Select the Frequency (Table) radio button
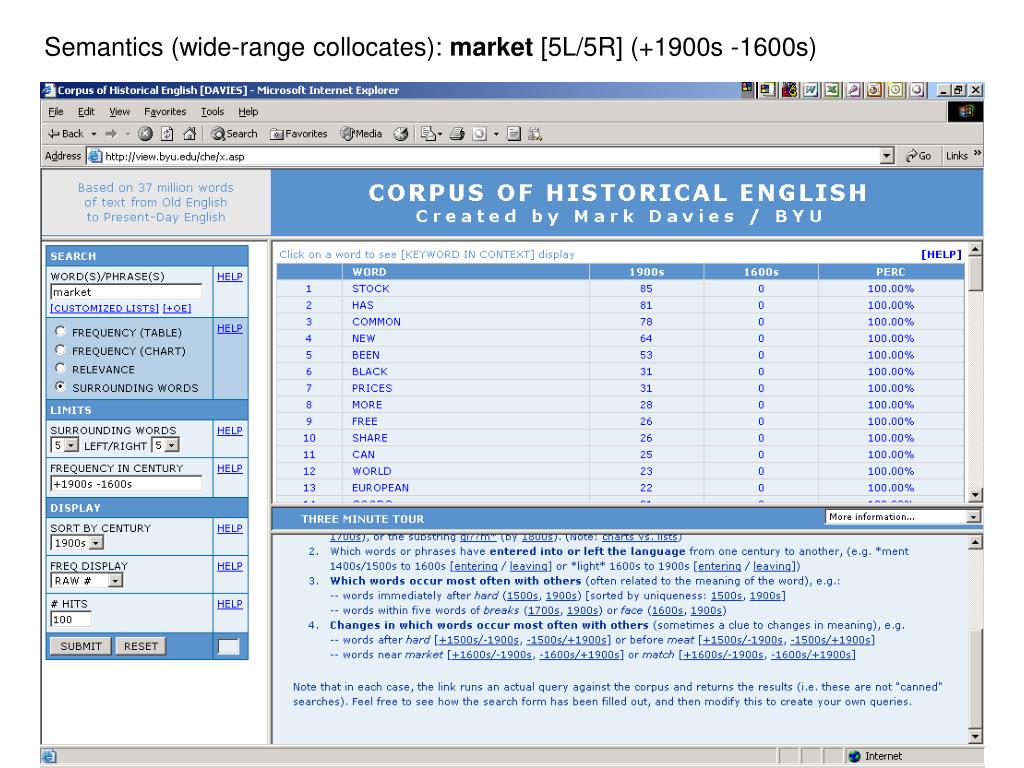 61,331
